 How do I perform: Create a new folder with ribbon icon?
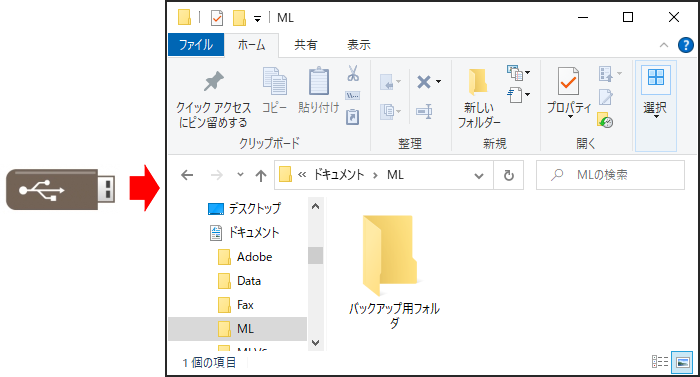click(478, 81)
